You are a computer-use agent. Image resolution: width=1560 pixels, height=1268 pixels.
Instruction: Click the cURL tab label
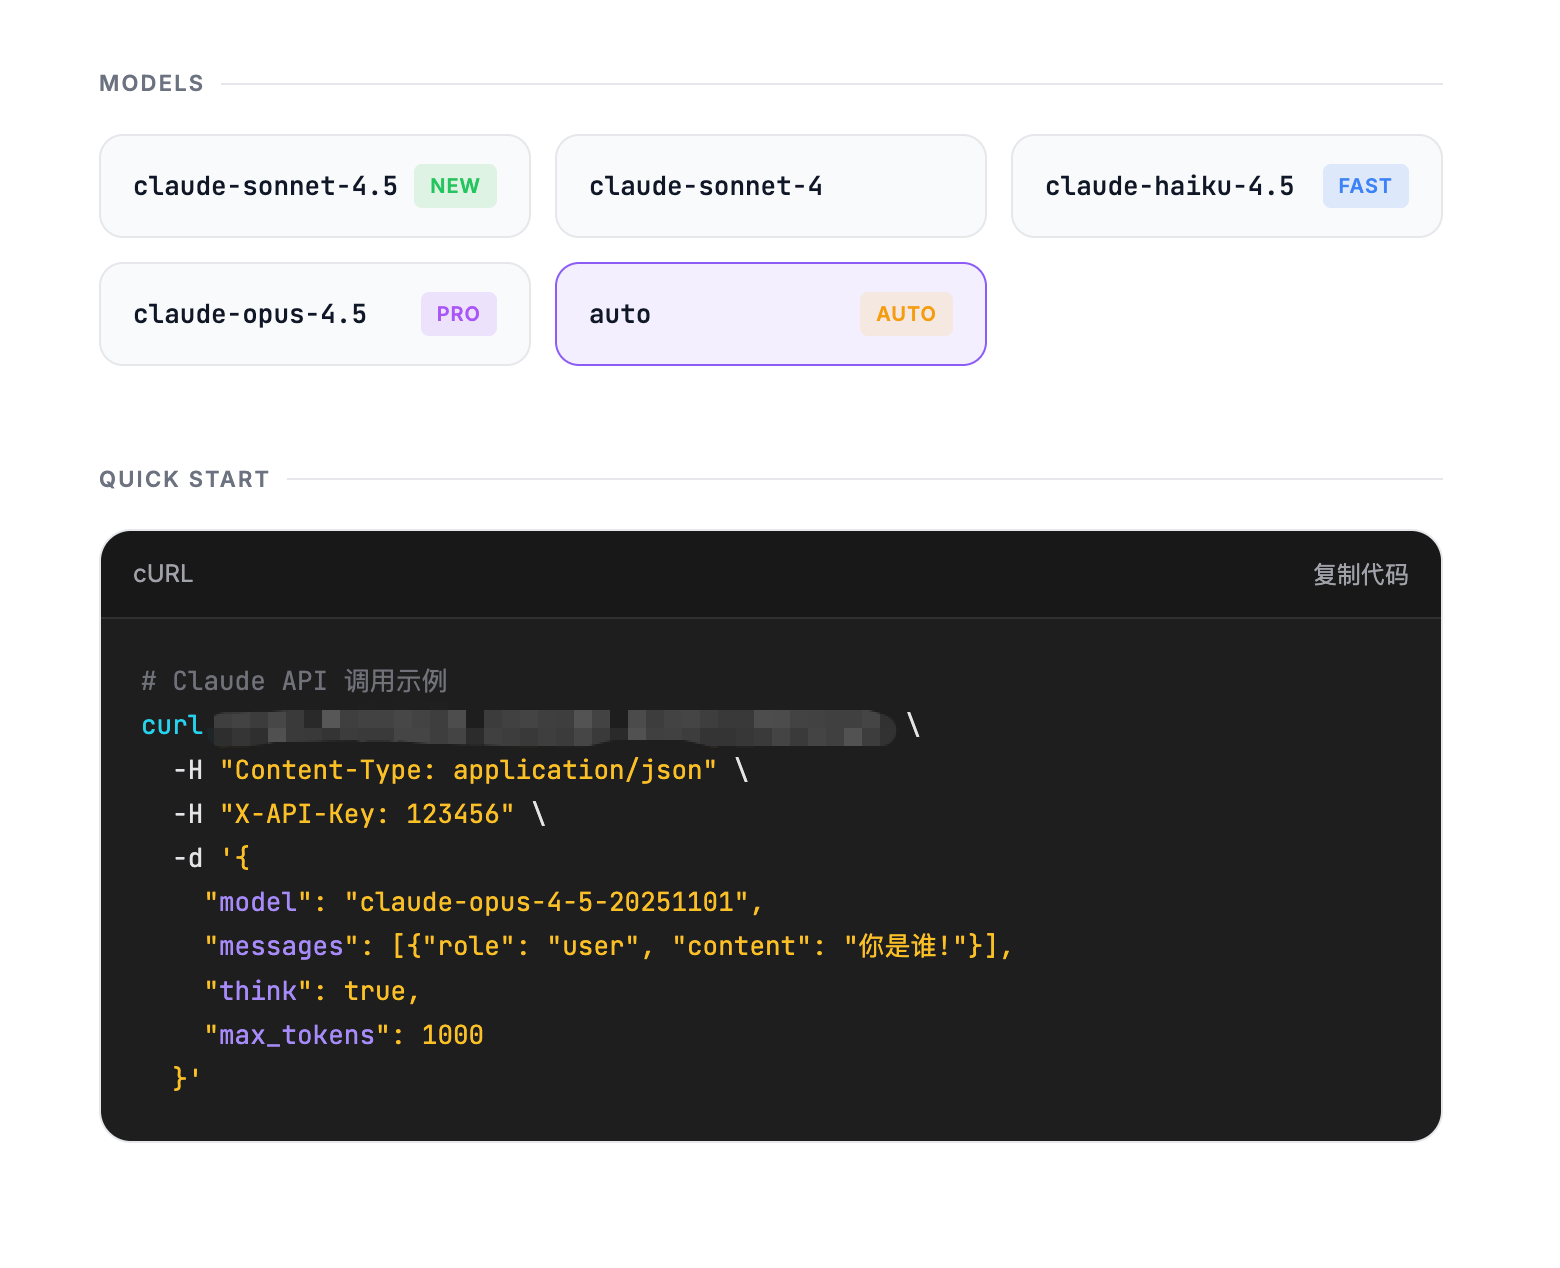(163, 574)
